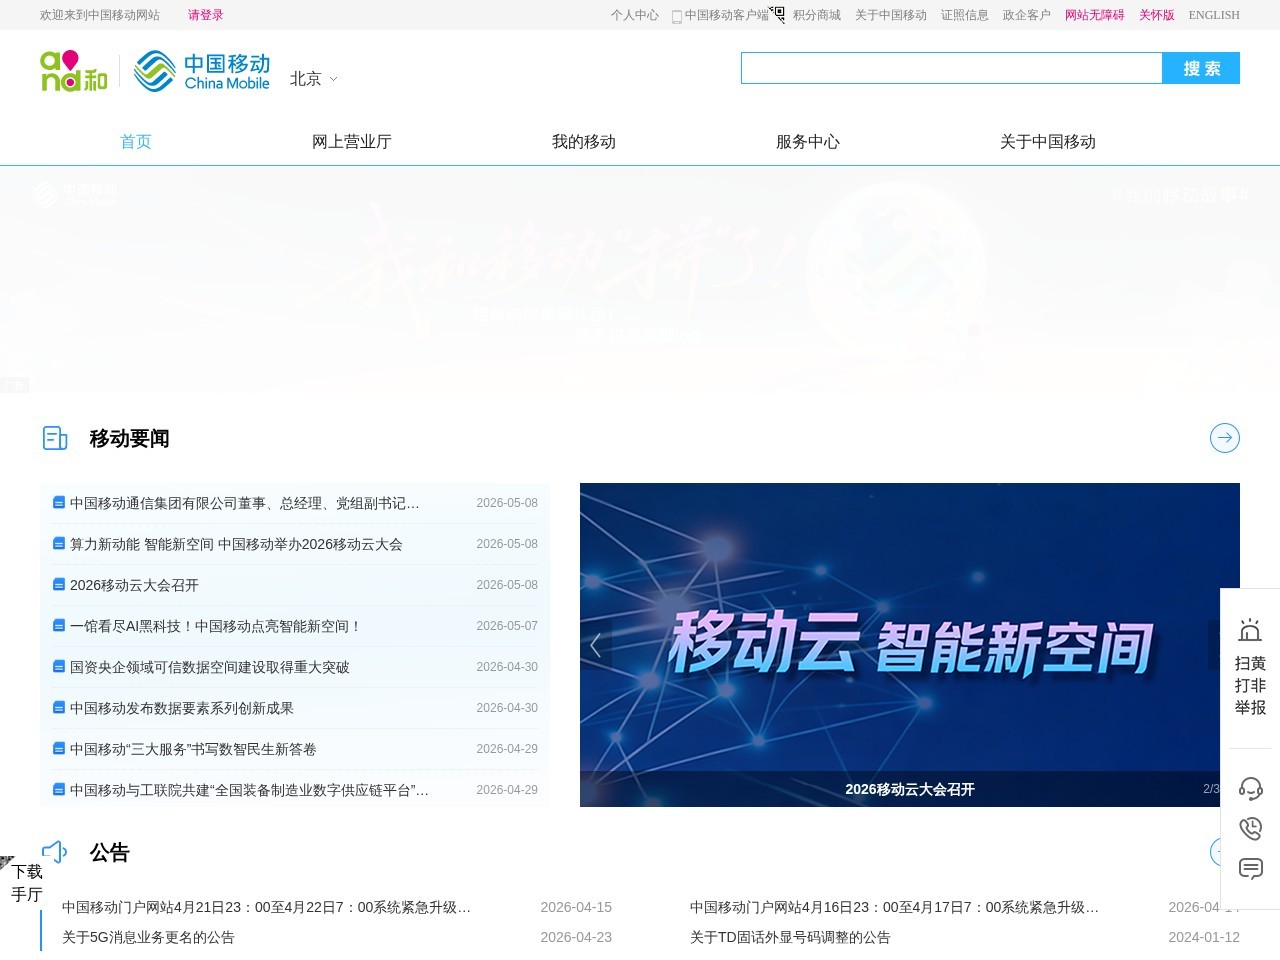The width and height of the screenshot is (1280, 960).
Task: Open news list item 2026移动云大会召开
Action: 134,585
